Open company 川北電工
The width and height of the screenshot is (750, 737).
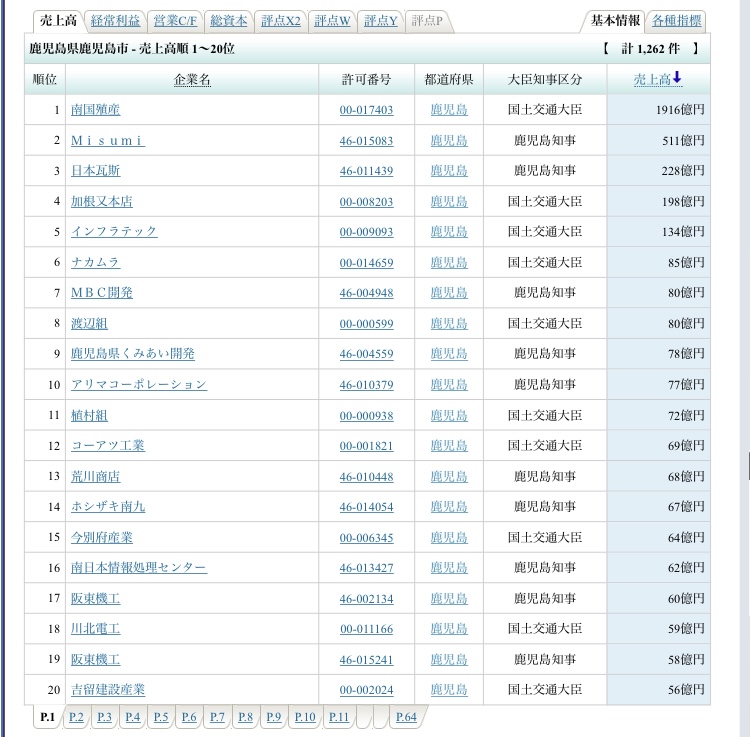click(x=96, y=629)
